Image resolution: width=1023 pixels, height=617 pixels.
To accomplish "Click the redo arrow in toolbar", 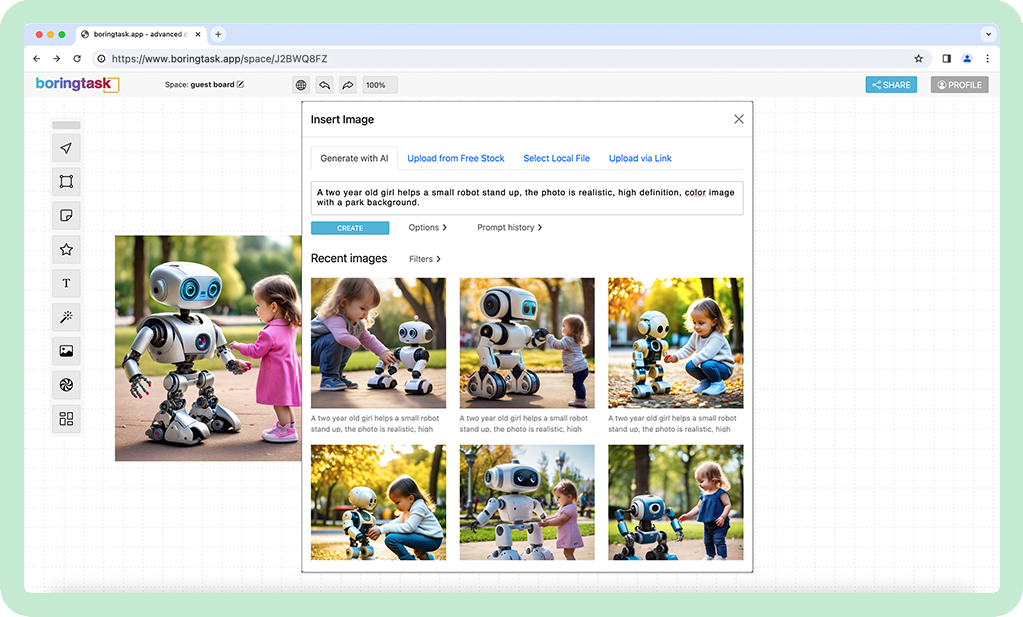I will pos(347,85).
